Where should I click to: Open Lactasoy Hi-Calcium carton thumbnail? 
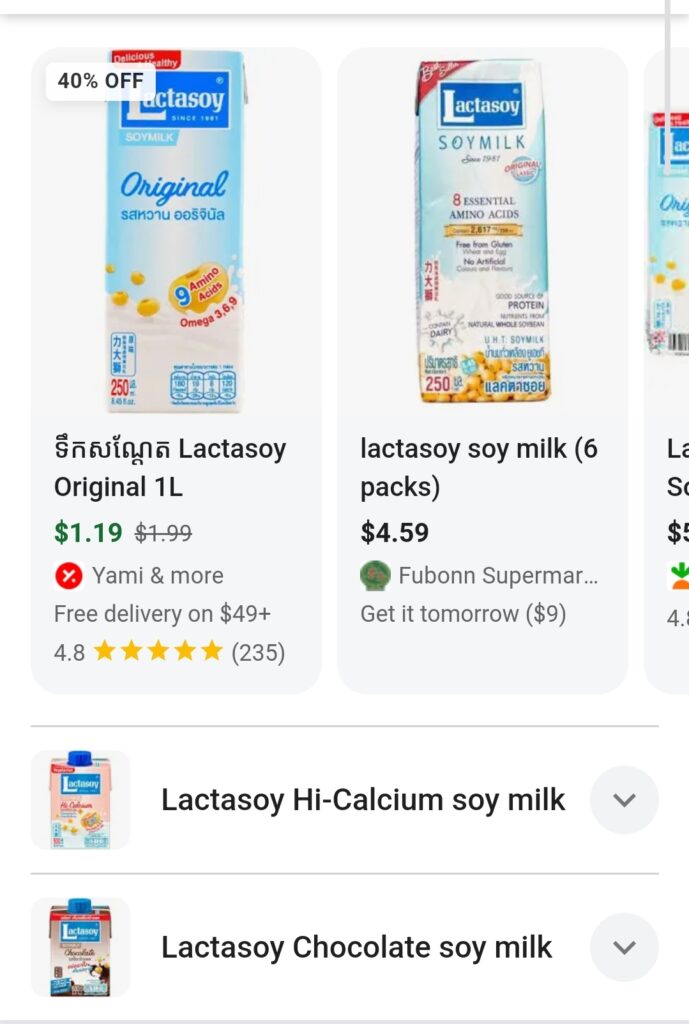pyautogui.click(x=81, y=800)
